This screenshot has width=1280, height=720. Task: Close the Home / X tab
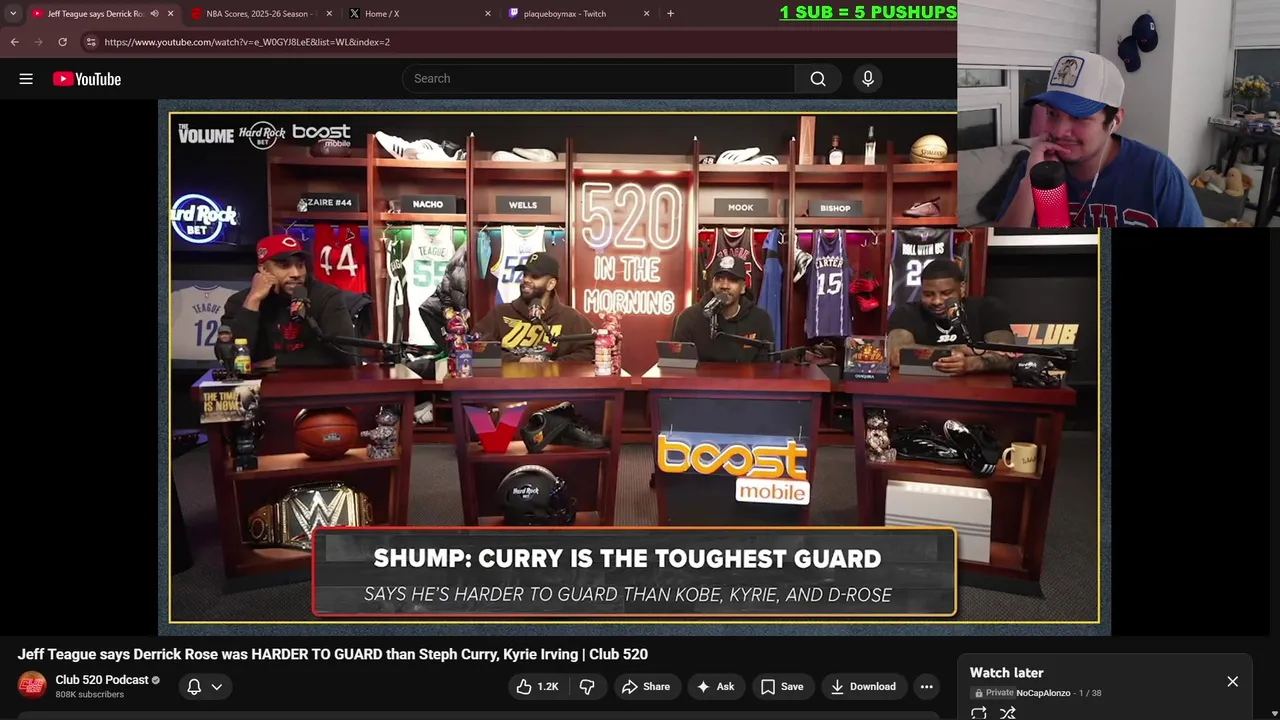pyautogui.click(x=488, y=14)
